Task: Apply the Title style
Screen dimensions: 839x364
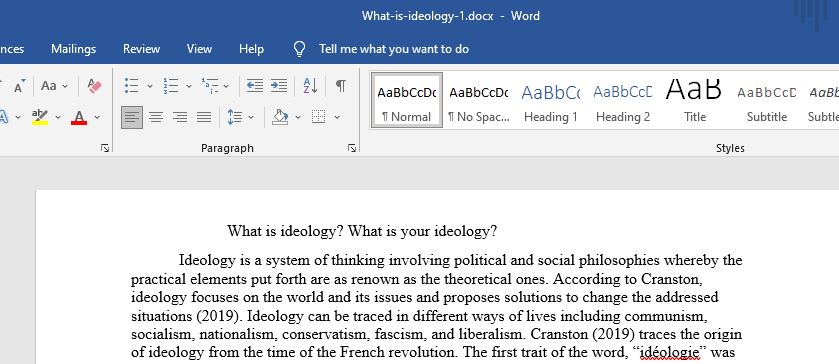Action: pyautogui.click(x=695, y=101)
